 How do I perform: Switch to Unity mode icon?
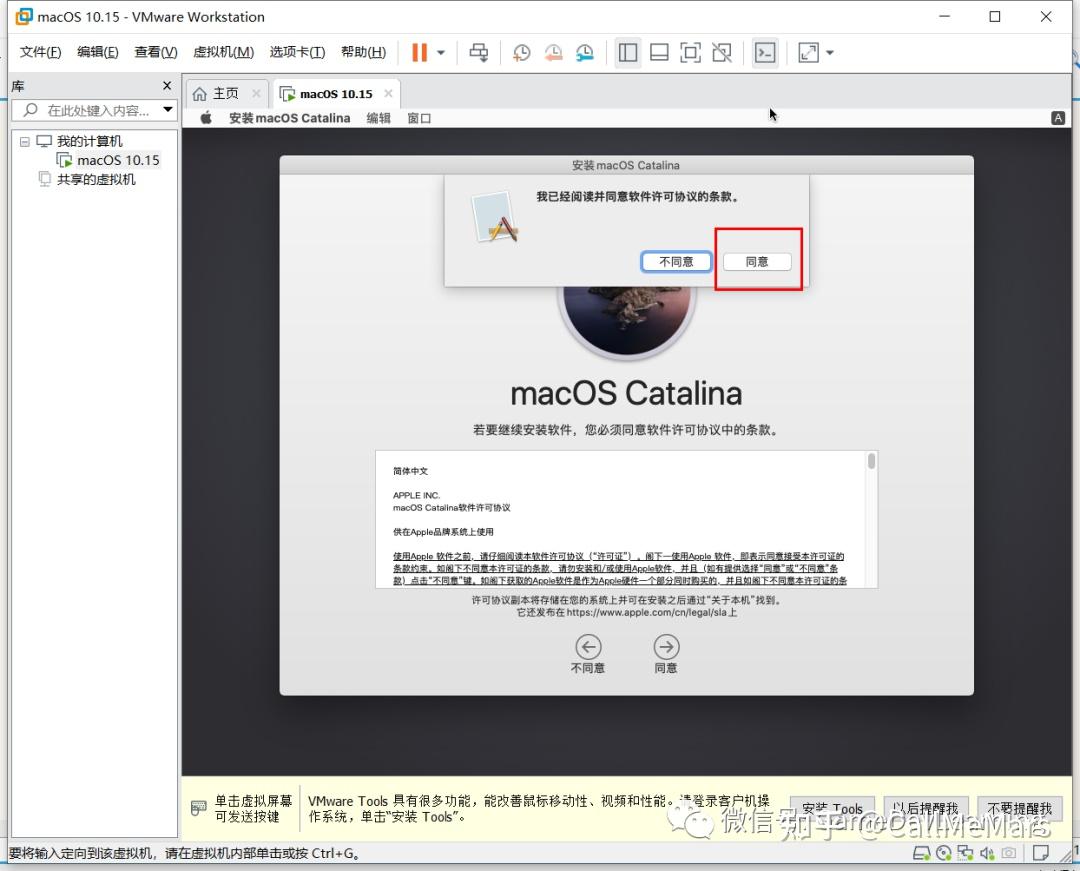(x=722, y=52)
